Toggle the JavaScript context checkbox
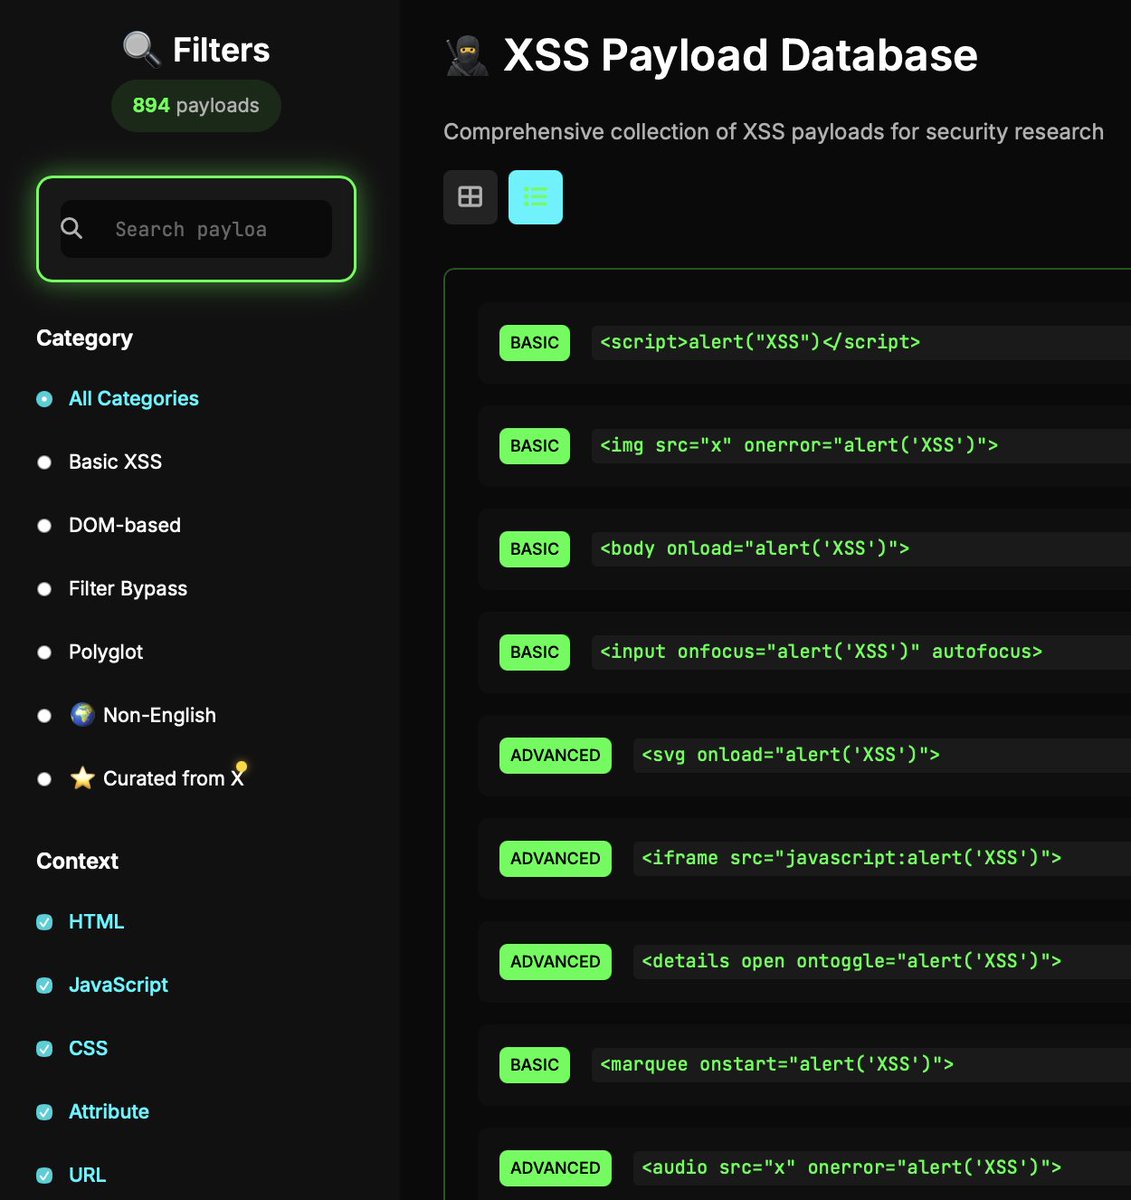 (x=44, y=985)
